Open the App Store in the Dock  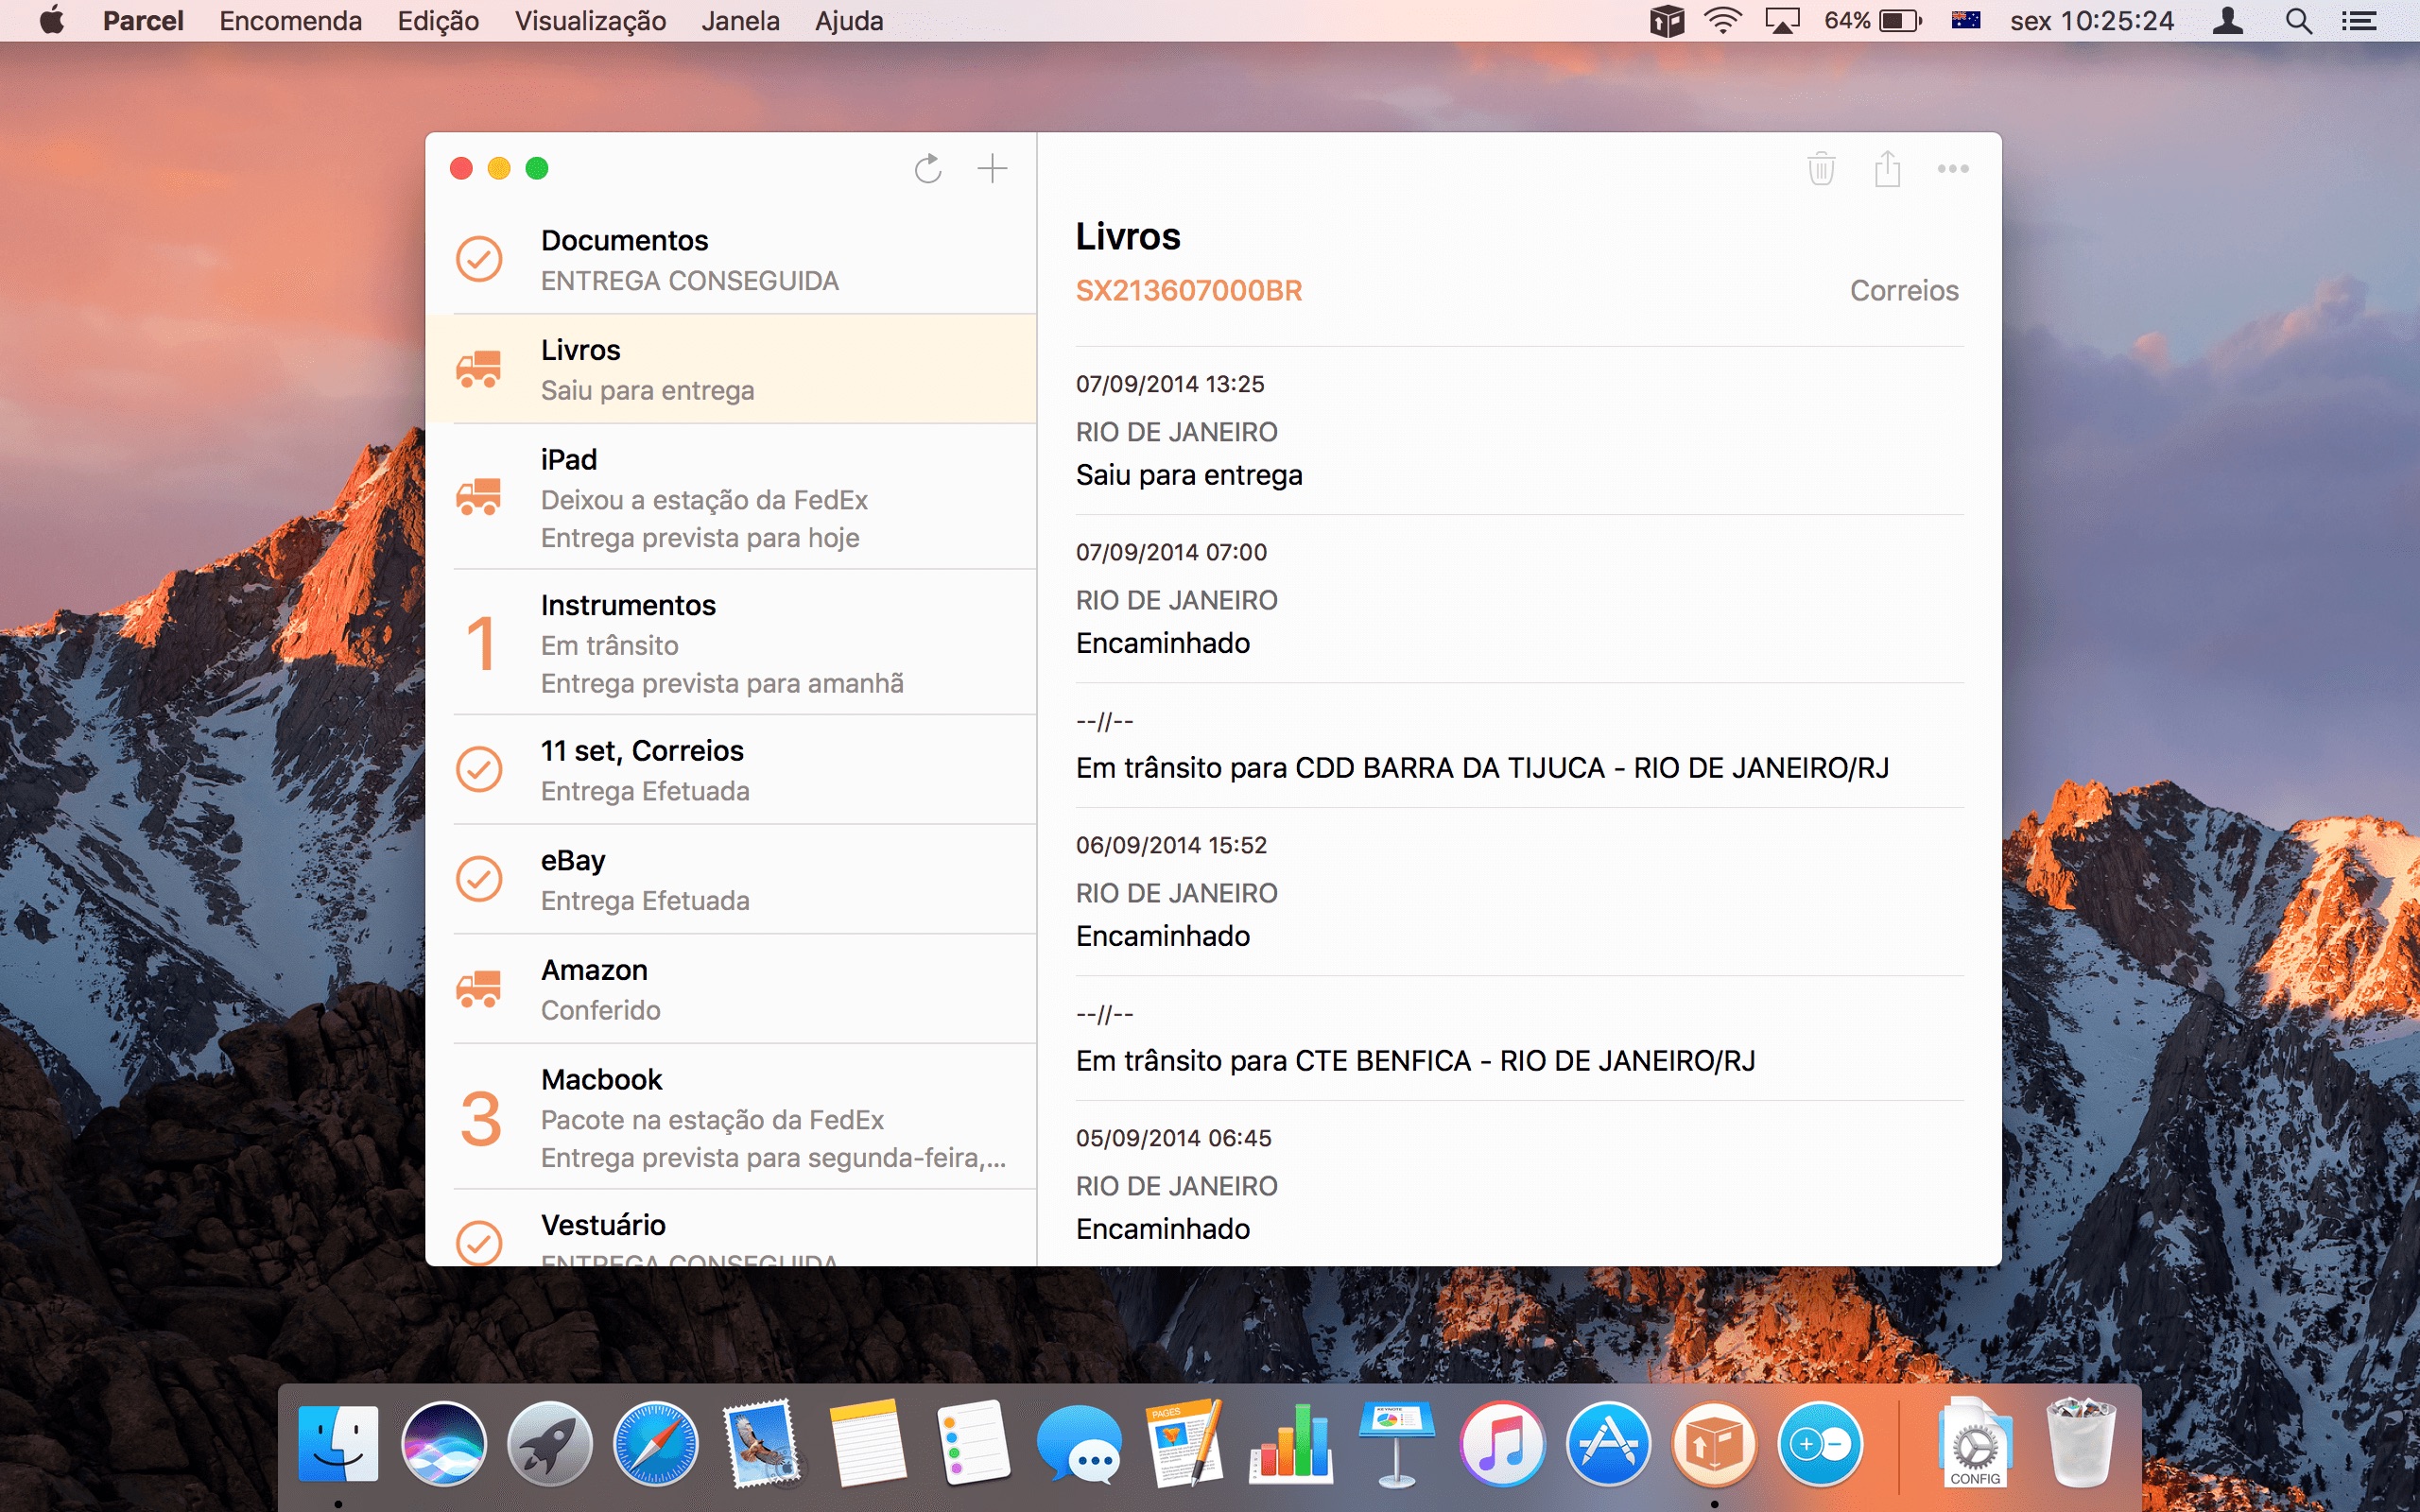click(x=1608, y=1443)
